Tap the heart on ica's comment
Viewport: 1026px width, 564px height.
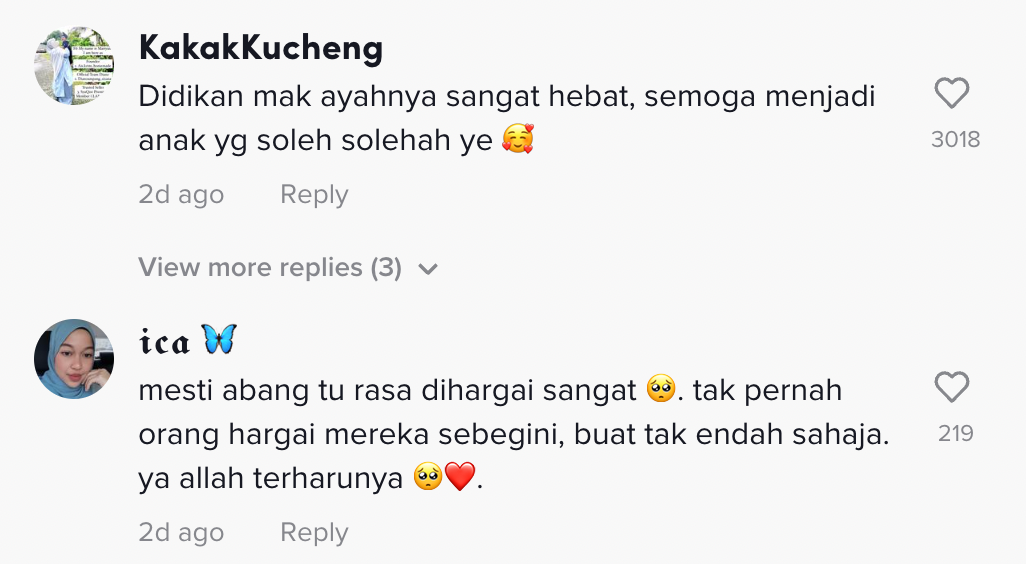951,387
